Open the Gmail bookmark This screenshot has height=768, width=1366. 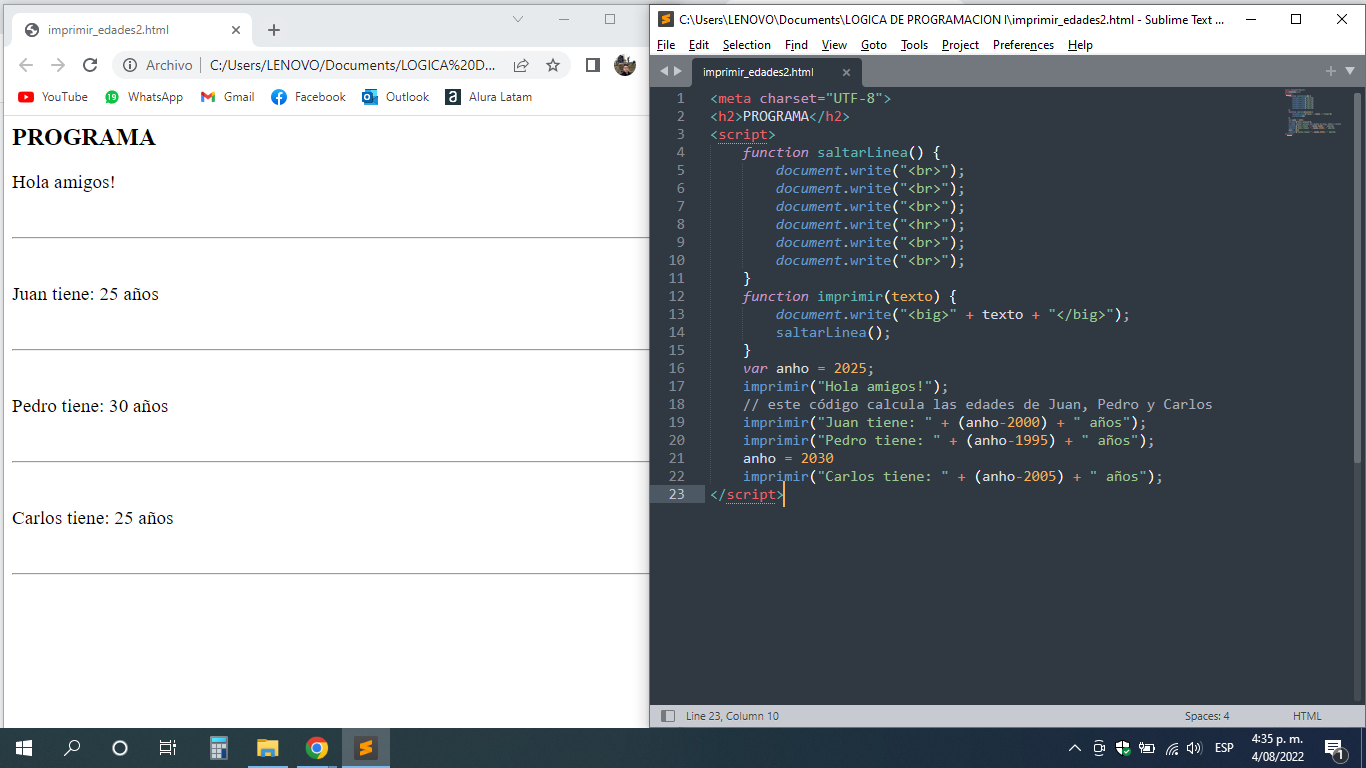[x=227, y=97]
